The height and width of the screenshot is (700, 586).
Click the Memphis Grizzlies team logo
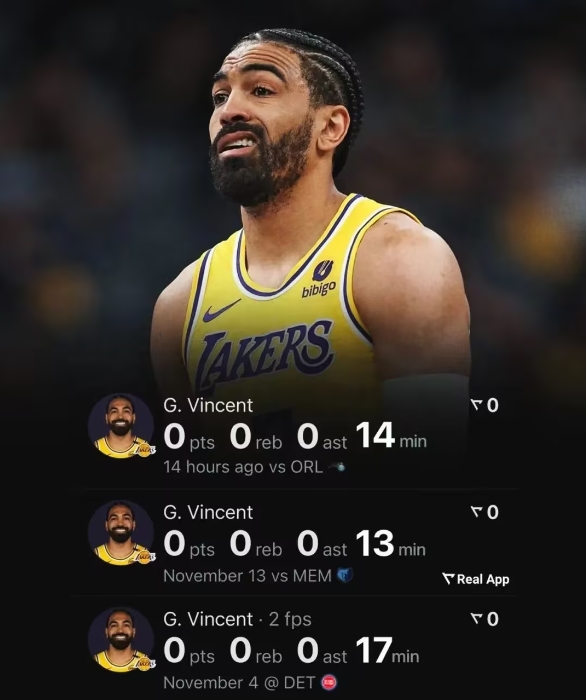[x=345, y=575]
